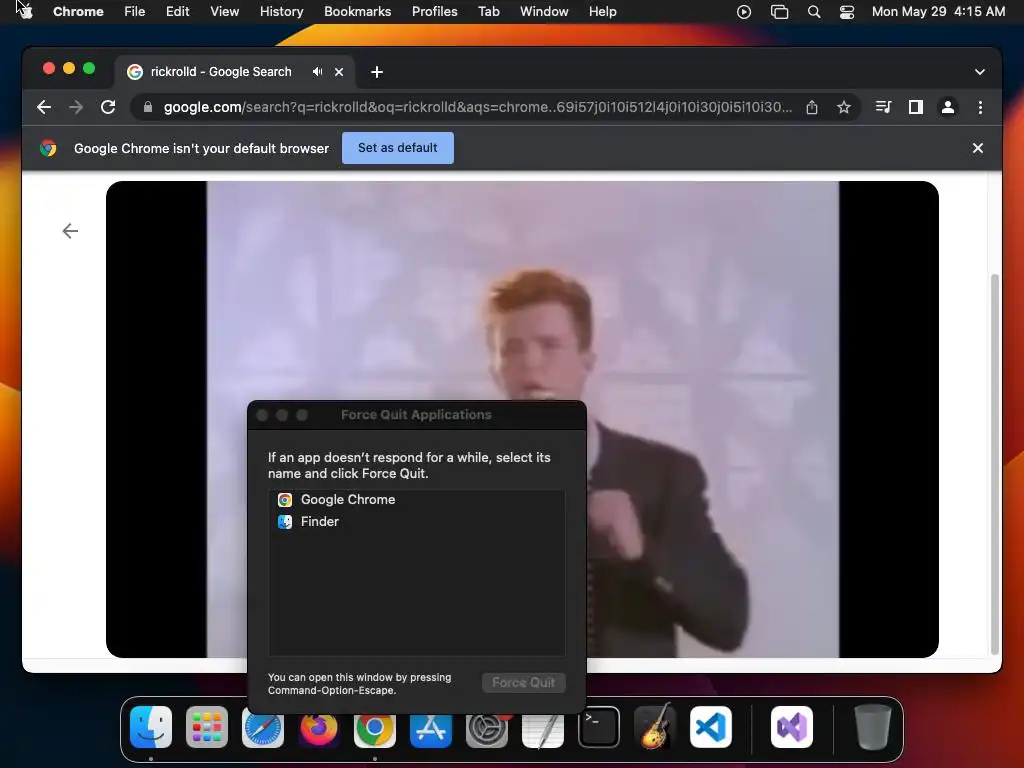Image resolution: width=1024 pixels, height=768 pixels.
Task: Reload the current page
Action: click(108, 107)
